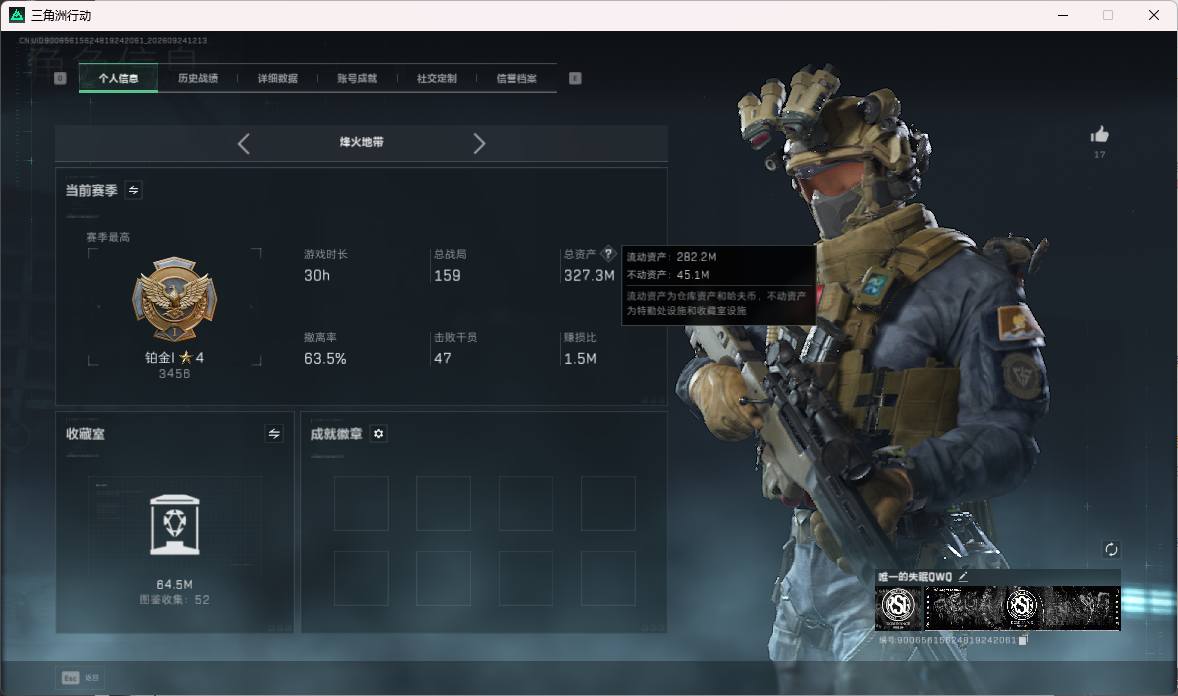Copy the player ID number icon
Image resolution: width=1178 pixels, height=696 pixels.
1022,640
